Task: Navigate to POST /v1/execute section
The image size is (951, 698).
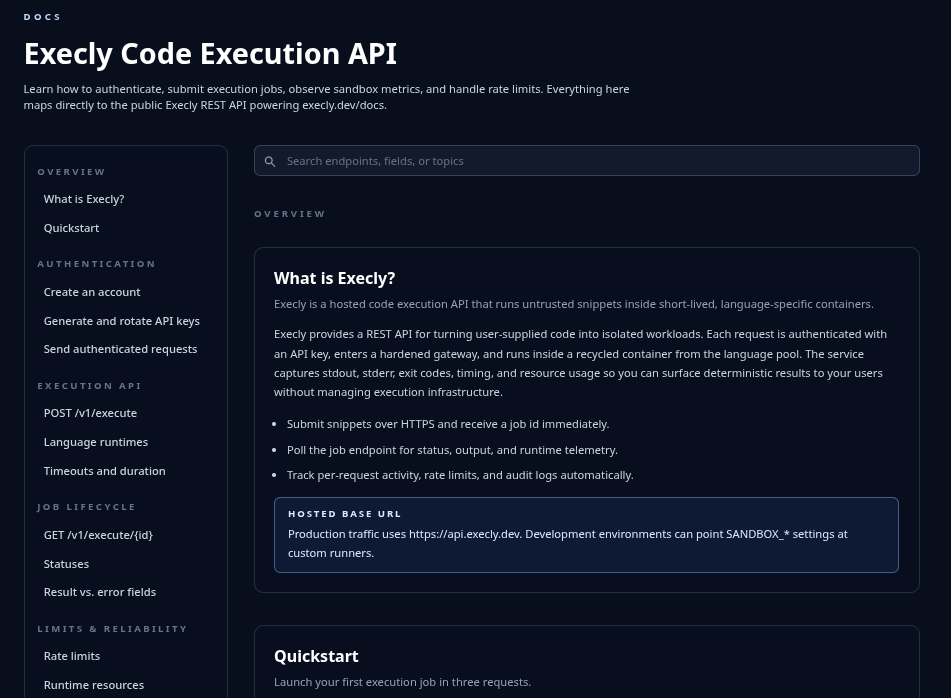Action: click(90, 413)
